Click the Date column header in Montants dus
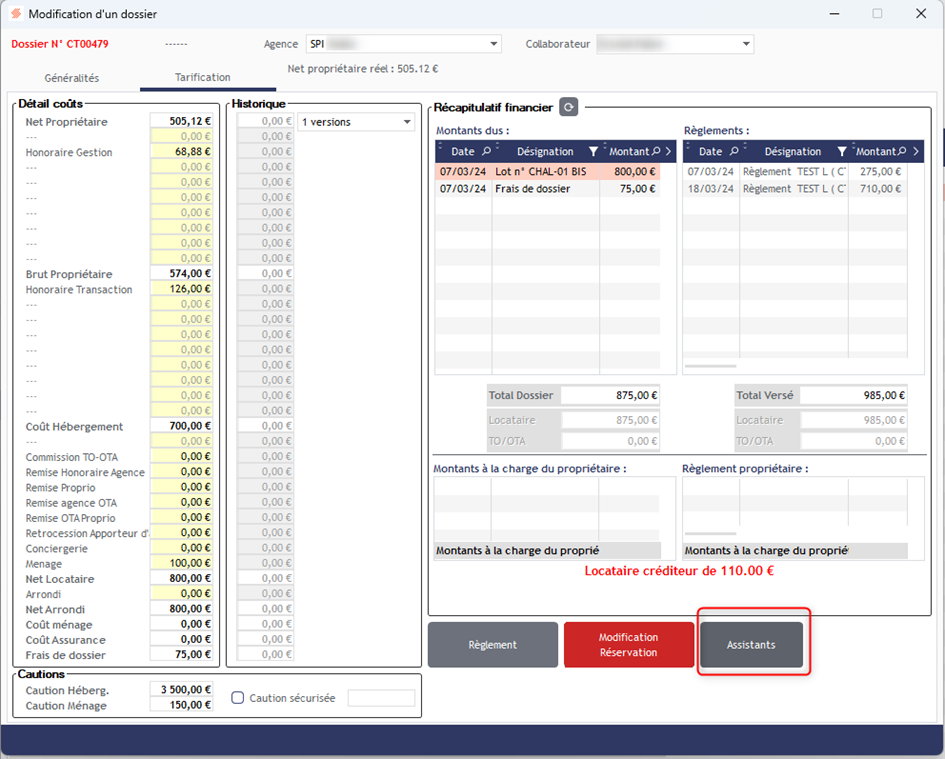Image resolution: width=945 pixels, height=759 pixels. tap(462, 151)
